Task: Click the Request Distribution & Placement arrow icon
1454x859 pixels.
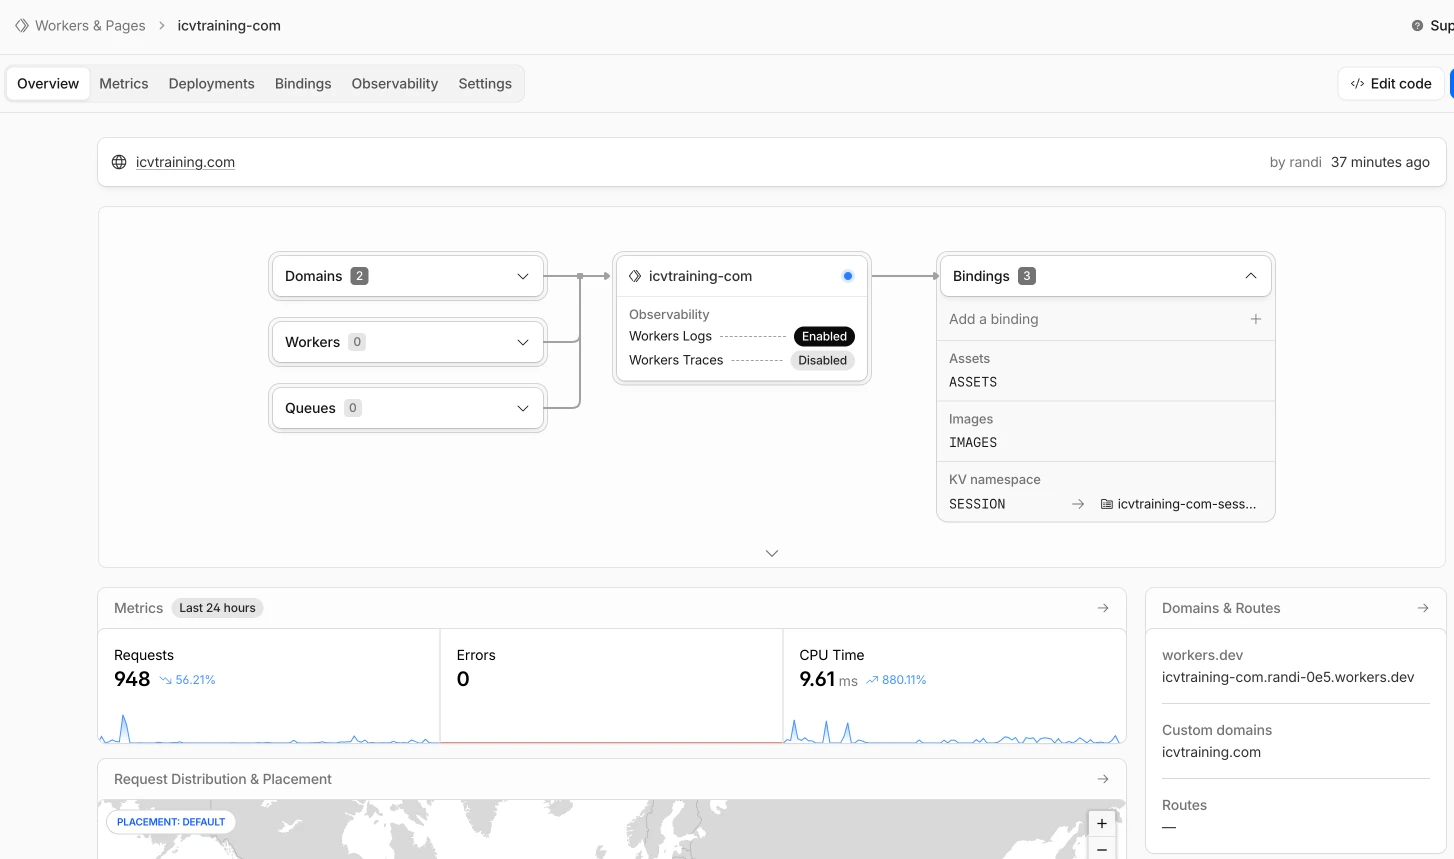Action: coord(1103,778)
